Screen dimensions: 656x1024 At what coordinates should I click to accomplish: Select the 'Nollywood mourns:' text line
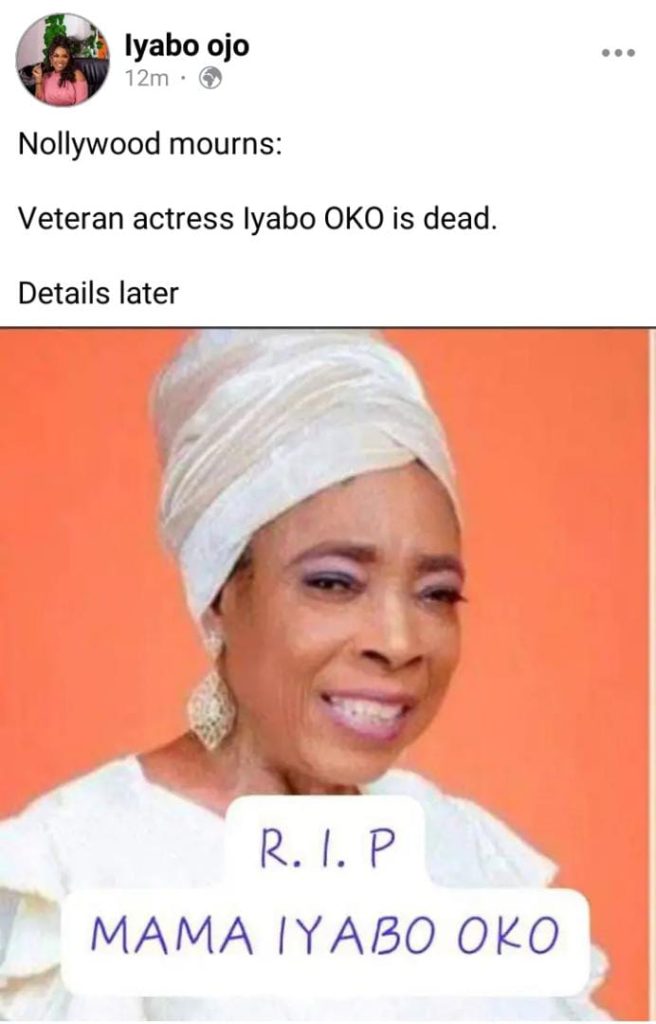tap(150, 143)
